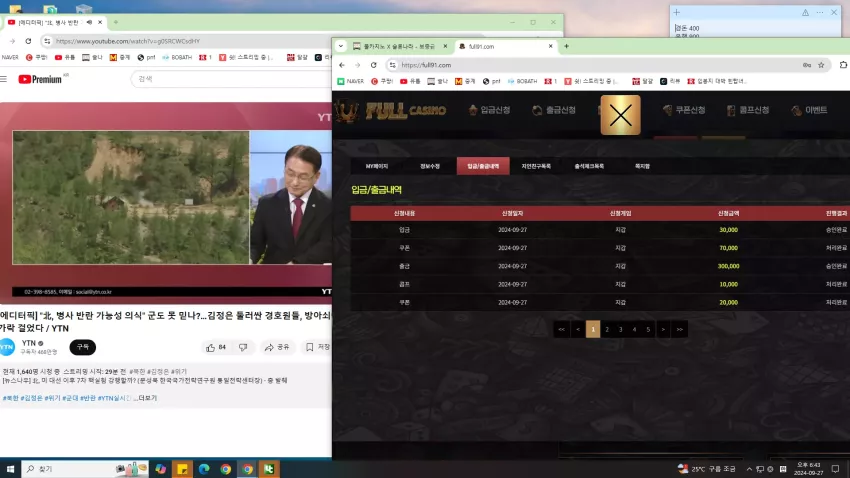Image resolution: width=850 pixels, height=478 pixels.
Task: Go to page 2 of the history list
Action: click(x=607, y=329)
